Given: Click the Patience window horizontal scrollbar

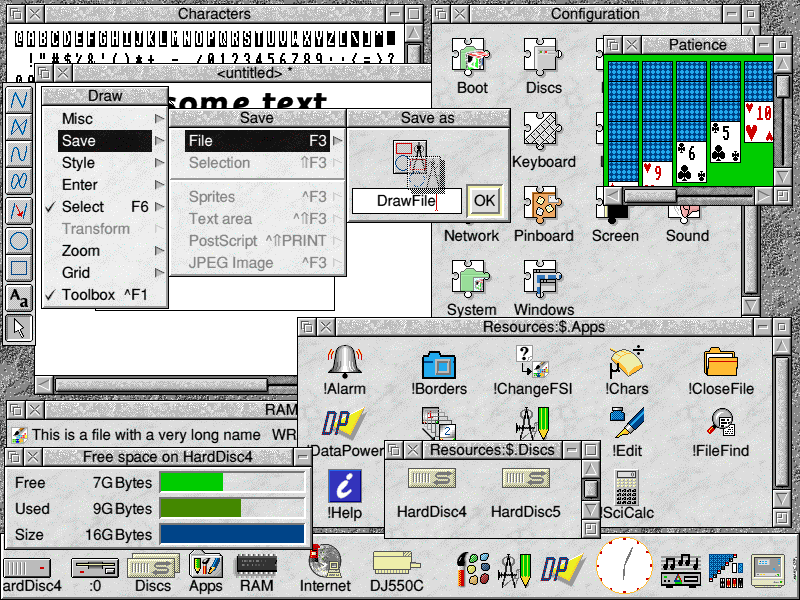Looking at the screenshot, I should tap(688, 195).
